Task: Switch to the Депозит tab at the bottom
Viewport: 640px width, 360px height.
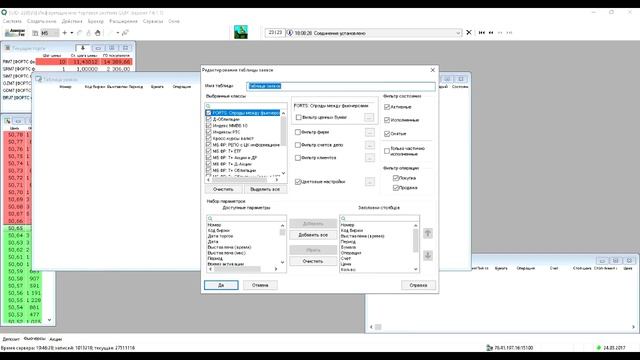Action: coord(11,339)
